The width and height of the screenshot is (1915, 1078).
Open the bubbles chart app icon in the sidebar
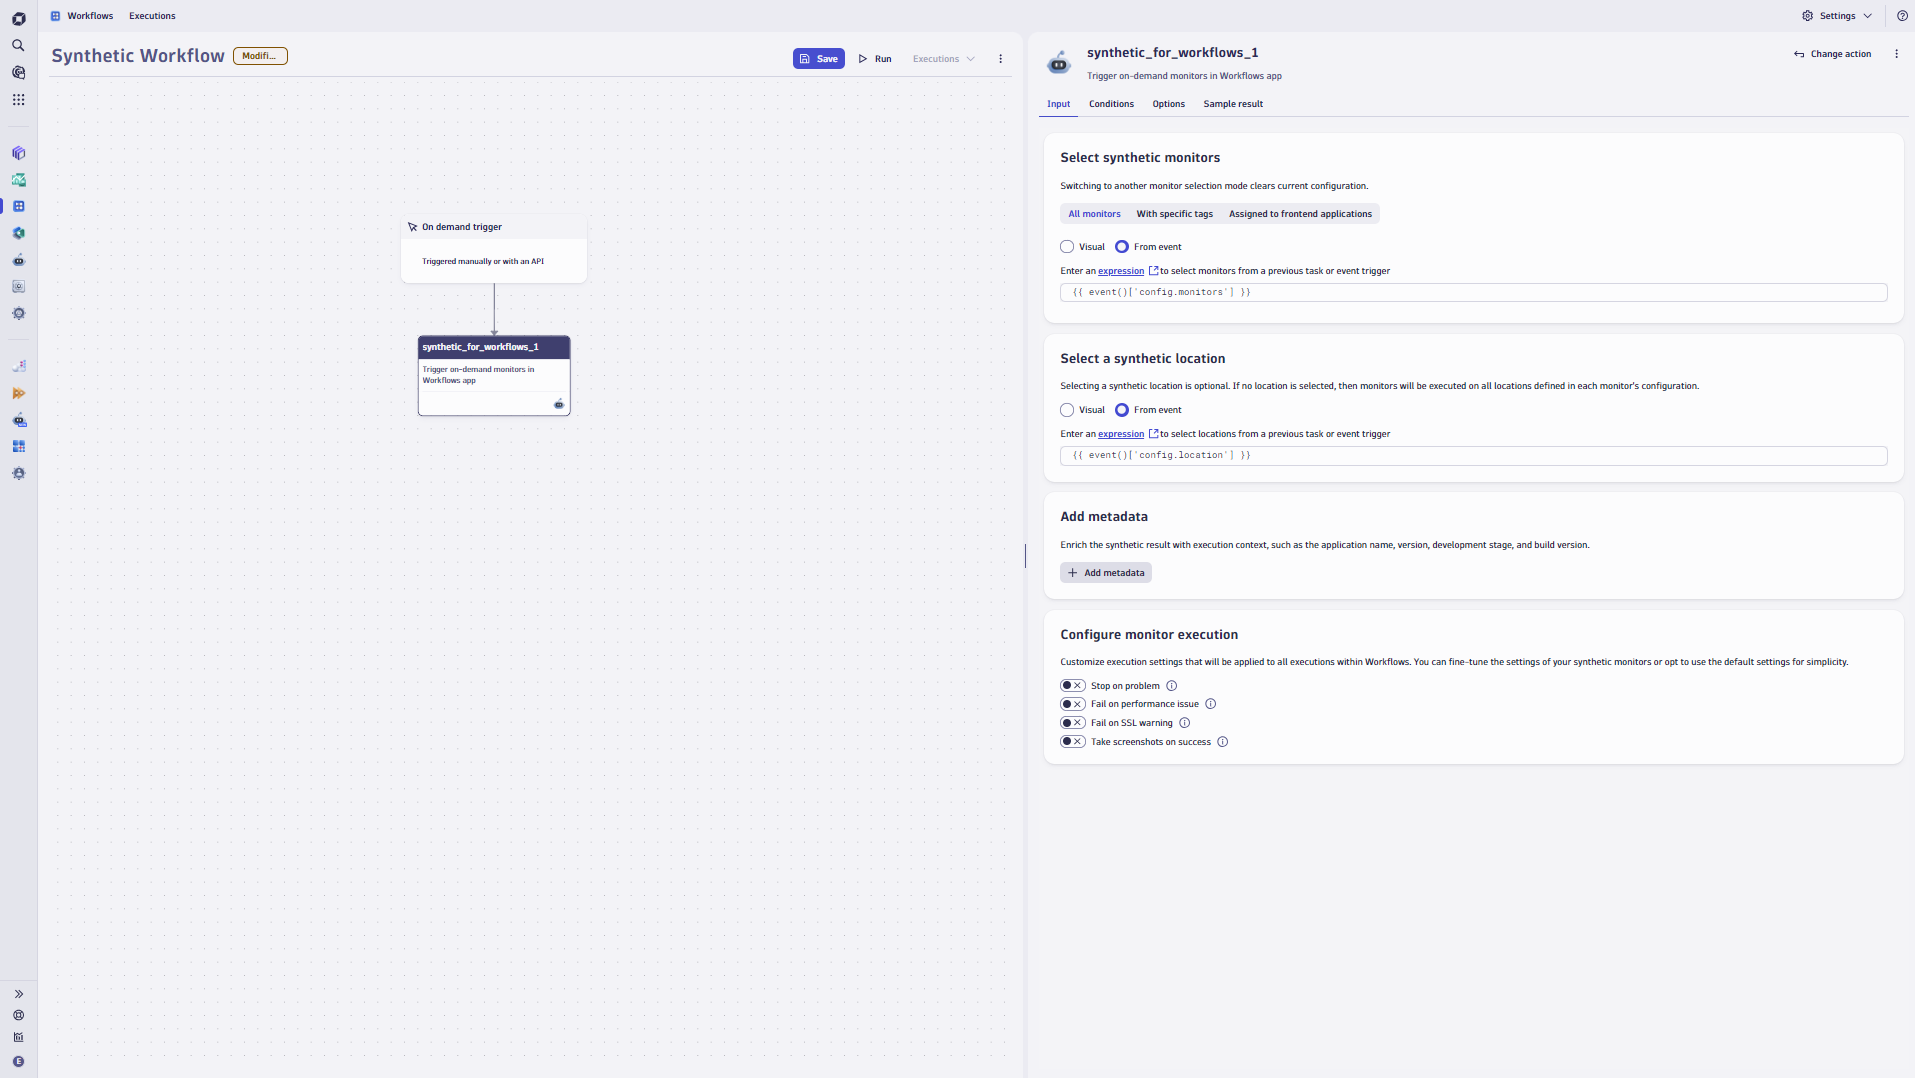click(18, 367)
